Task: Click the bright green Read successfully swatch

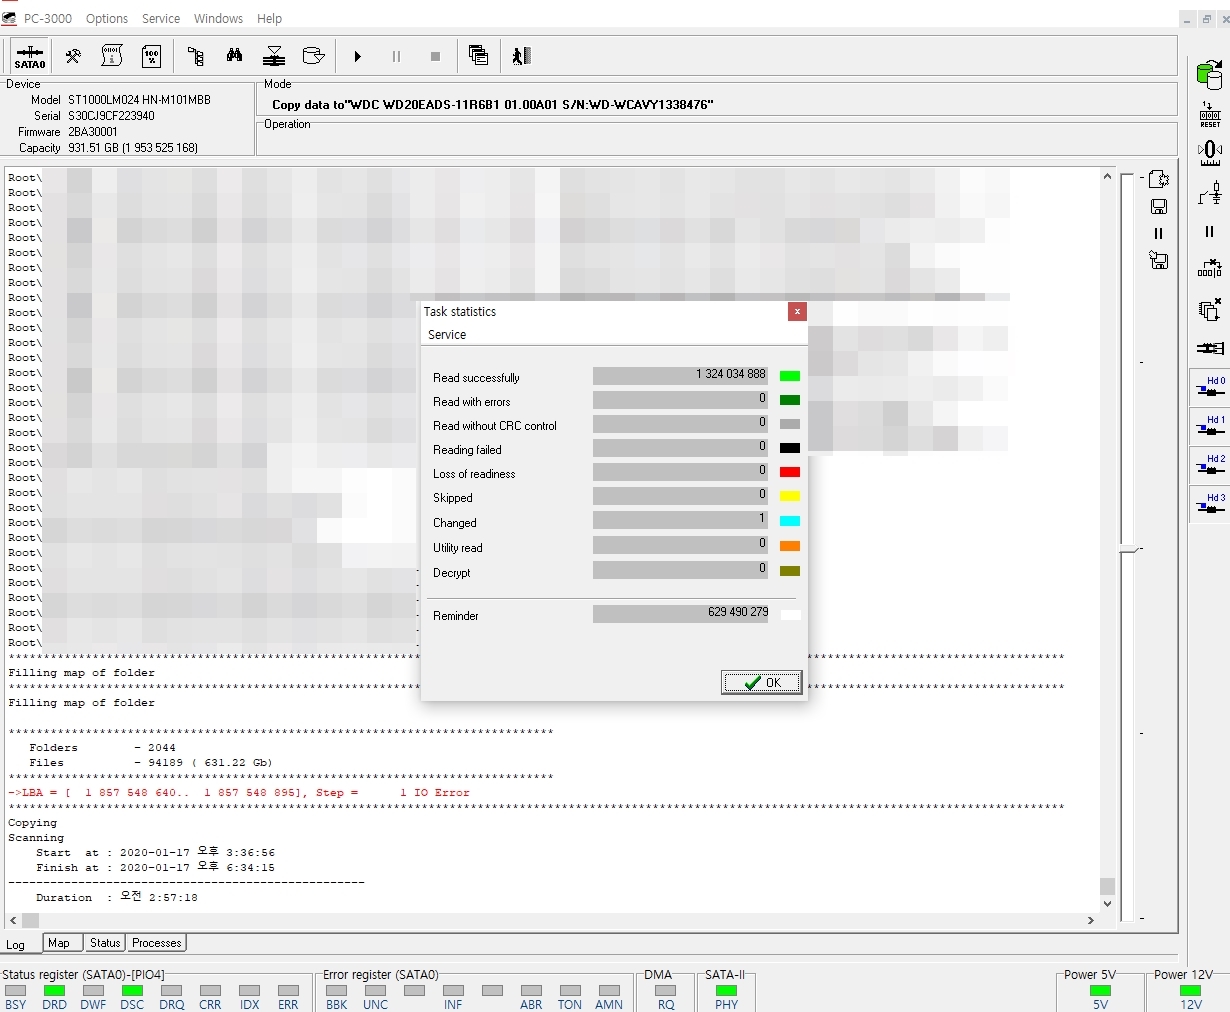Action: click(790, 376)
